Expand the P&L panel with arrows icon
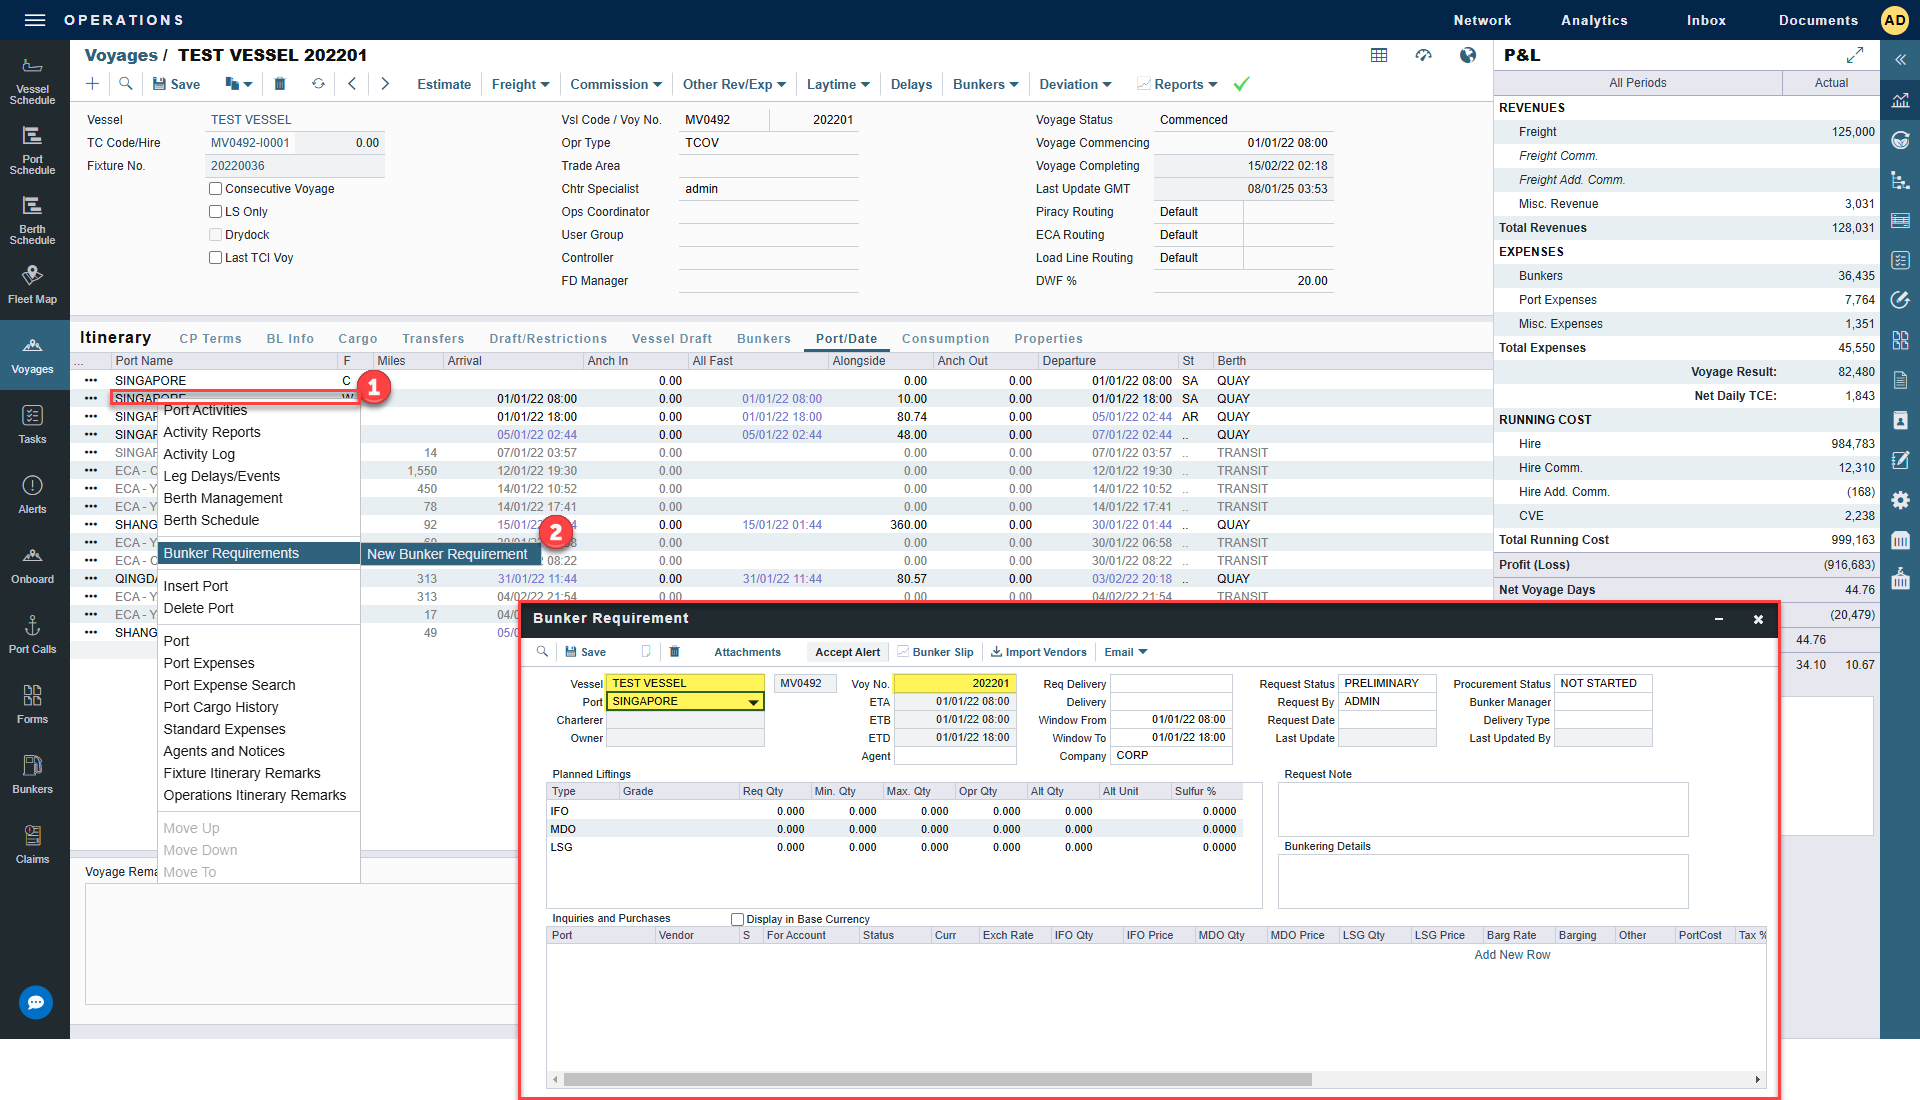Image resolution: width=1920 pixels, height=1100 pixels. click(x=1855, y=55)
